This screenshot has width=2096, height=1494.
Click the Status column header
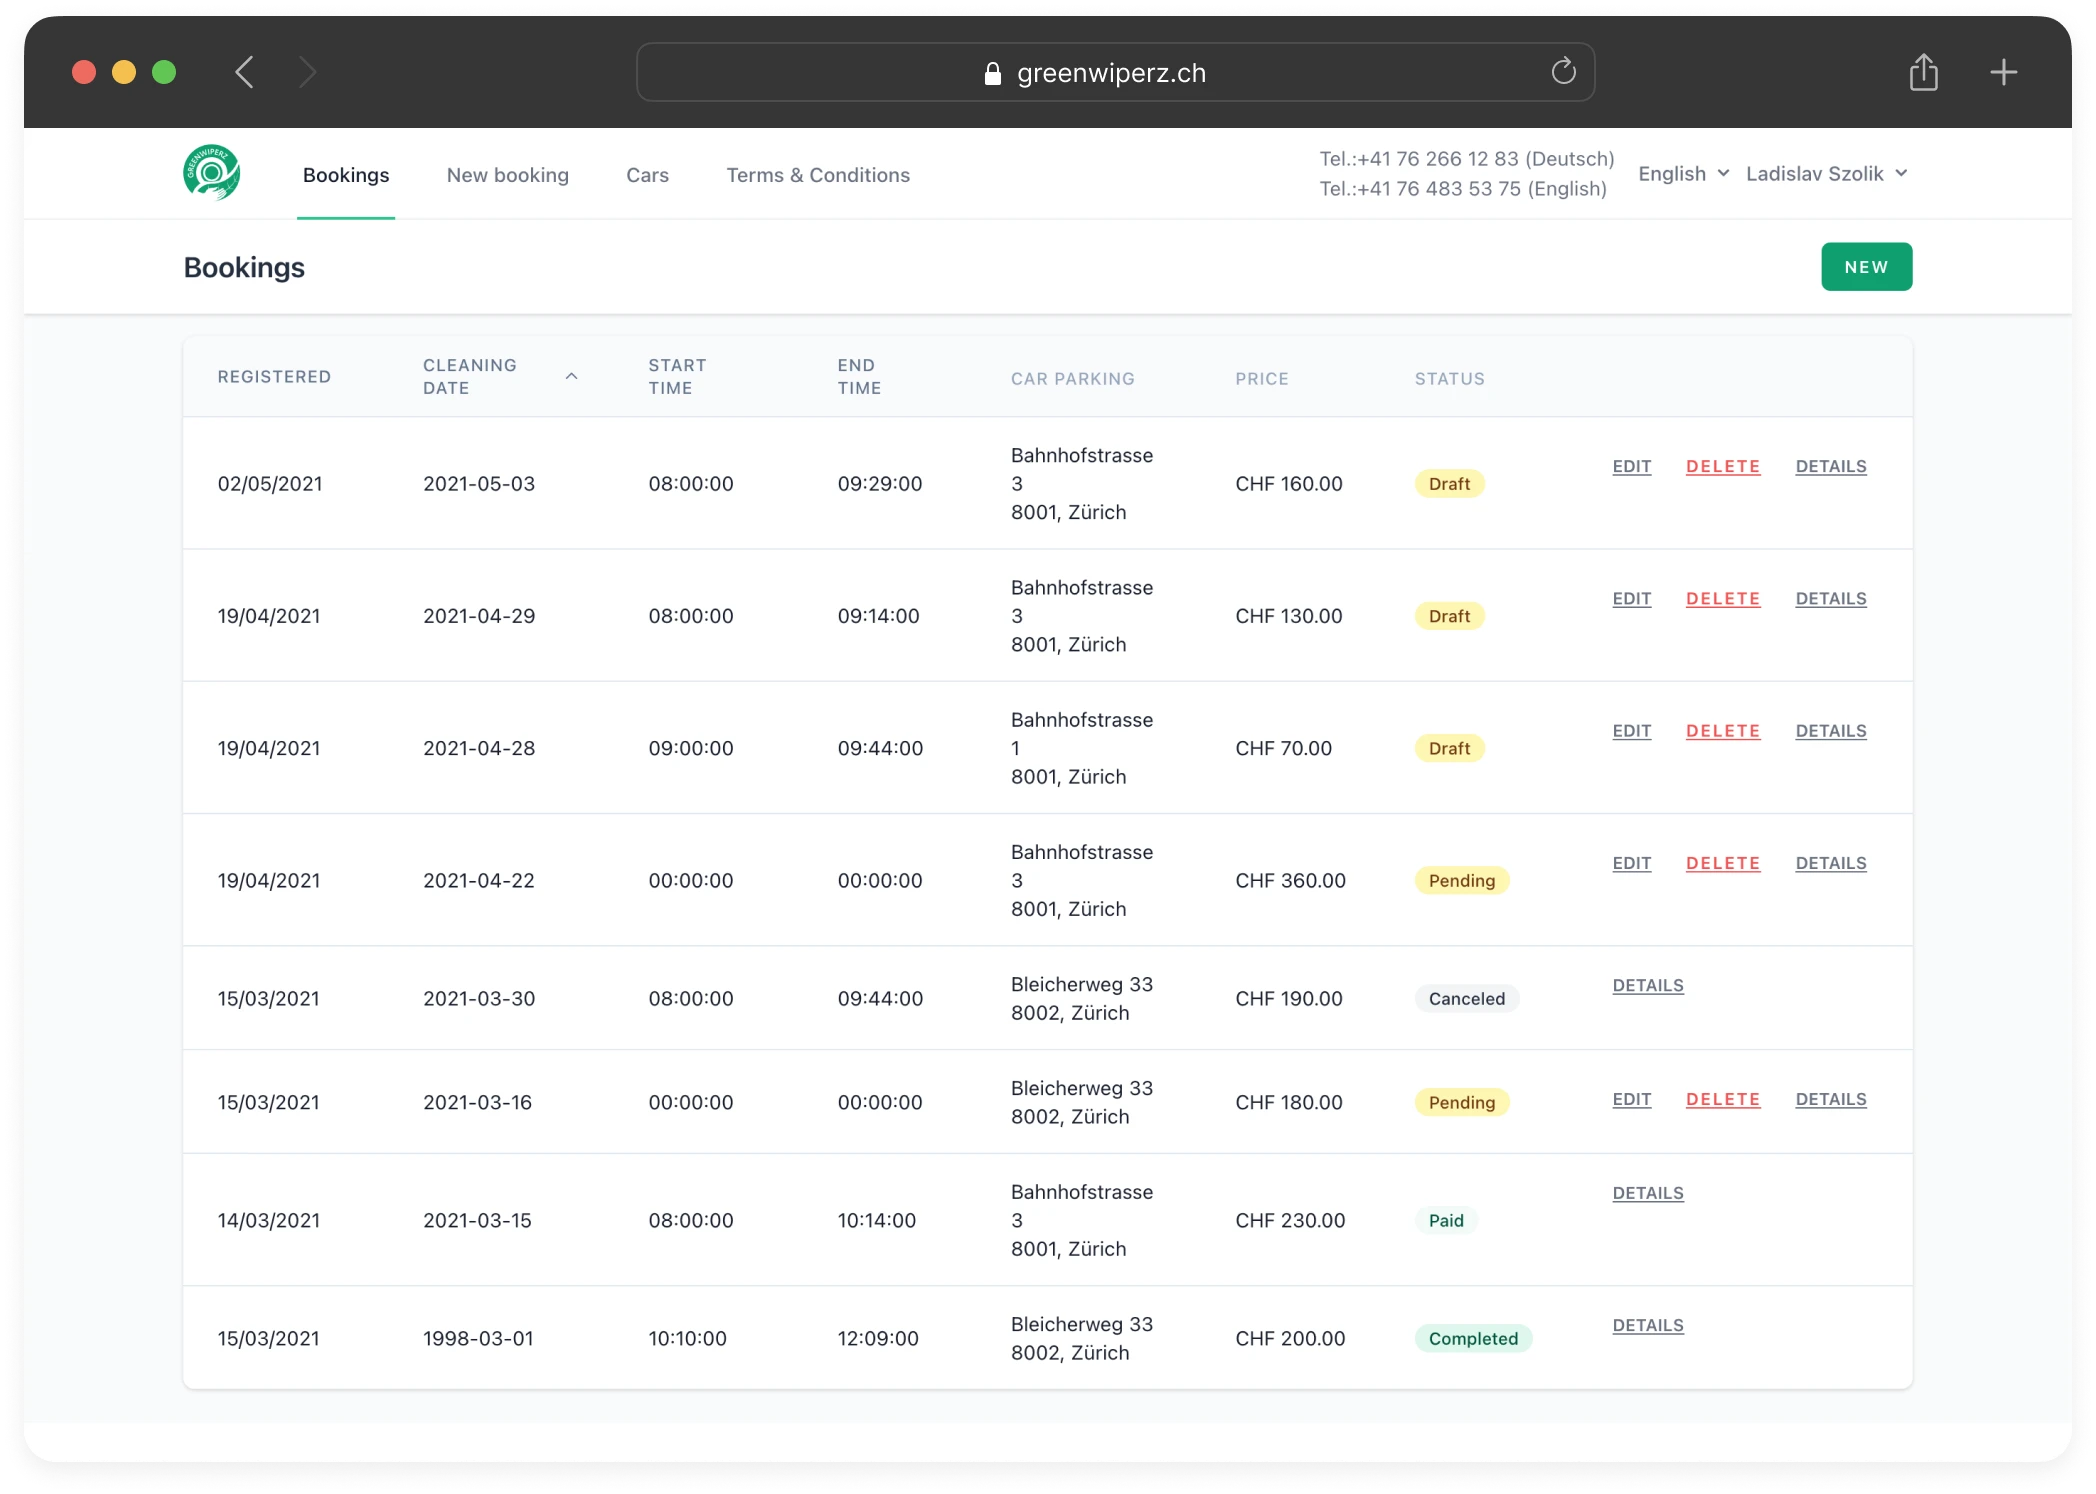point(1449,379)
